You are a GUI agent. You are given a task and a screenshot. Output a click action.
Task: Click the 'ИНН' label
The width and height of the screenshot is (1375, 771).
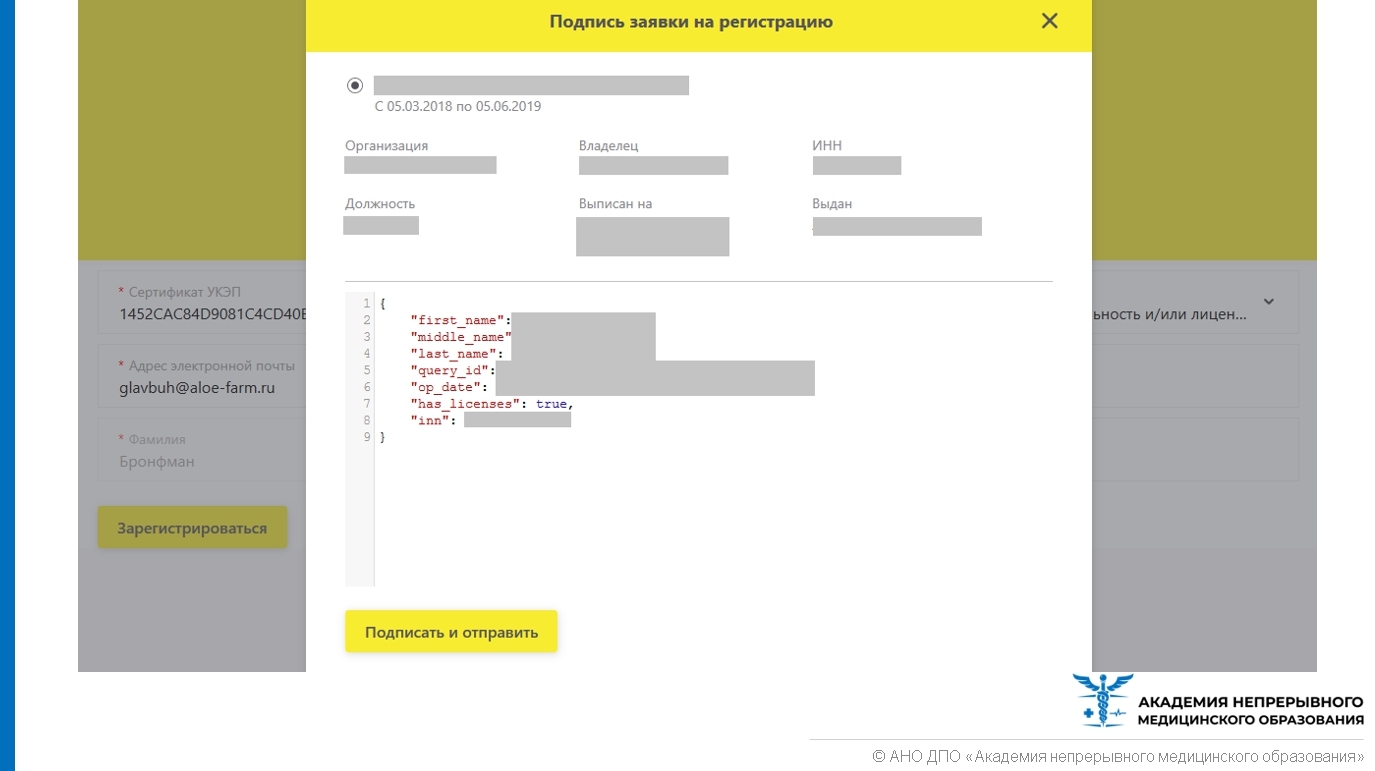pyautogui.click(x=827, y=146)
